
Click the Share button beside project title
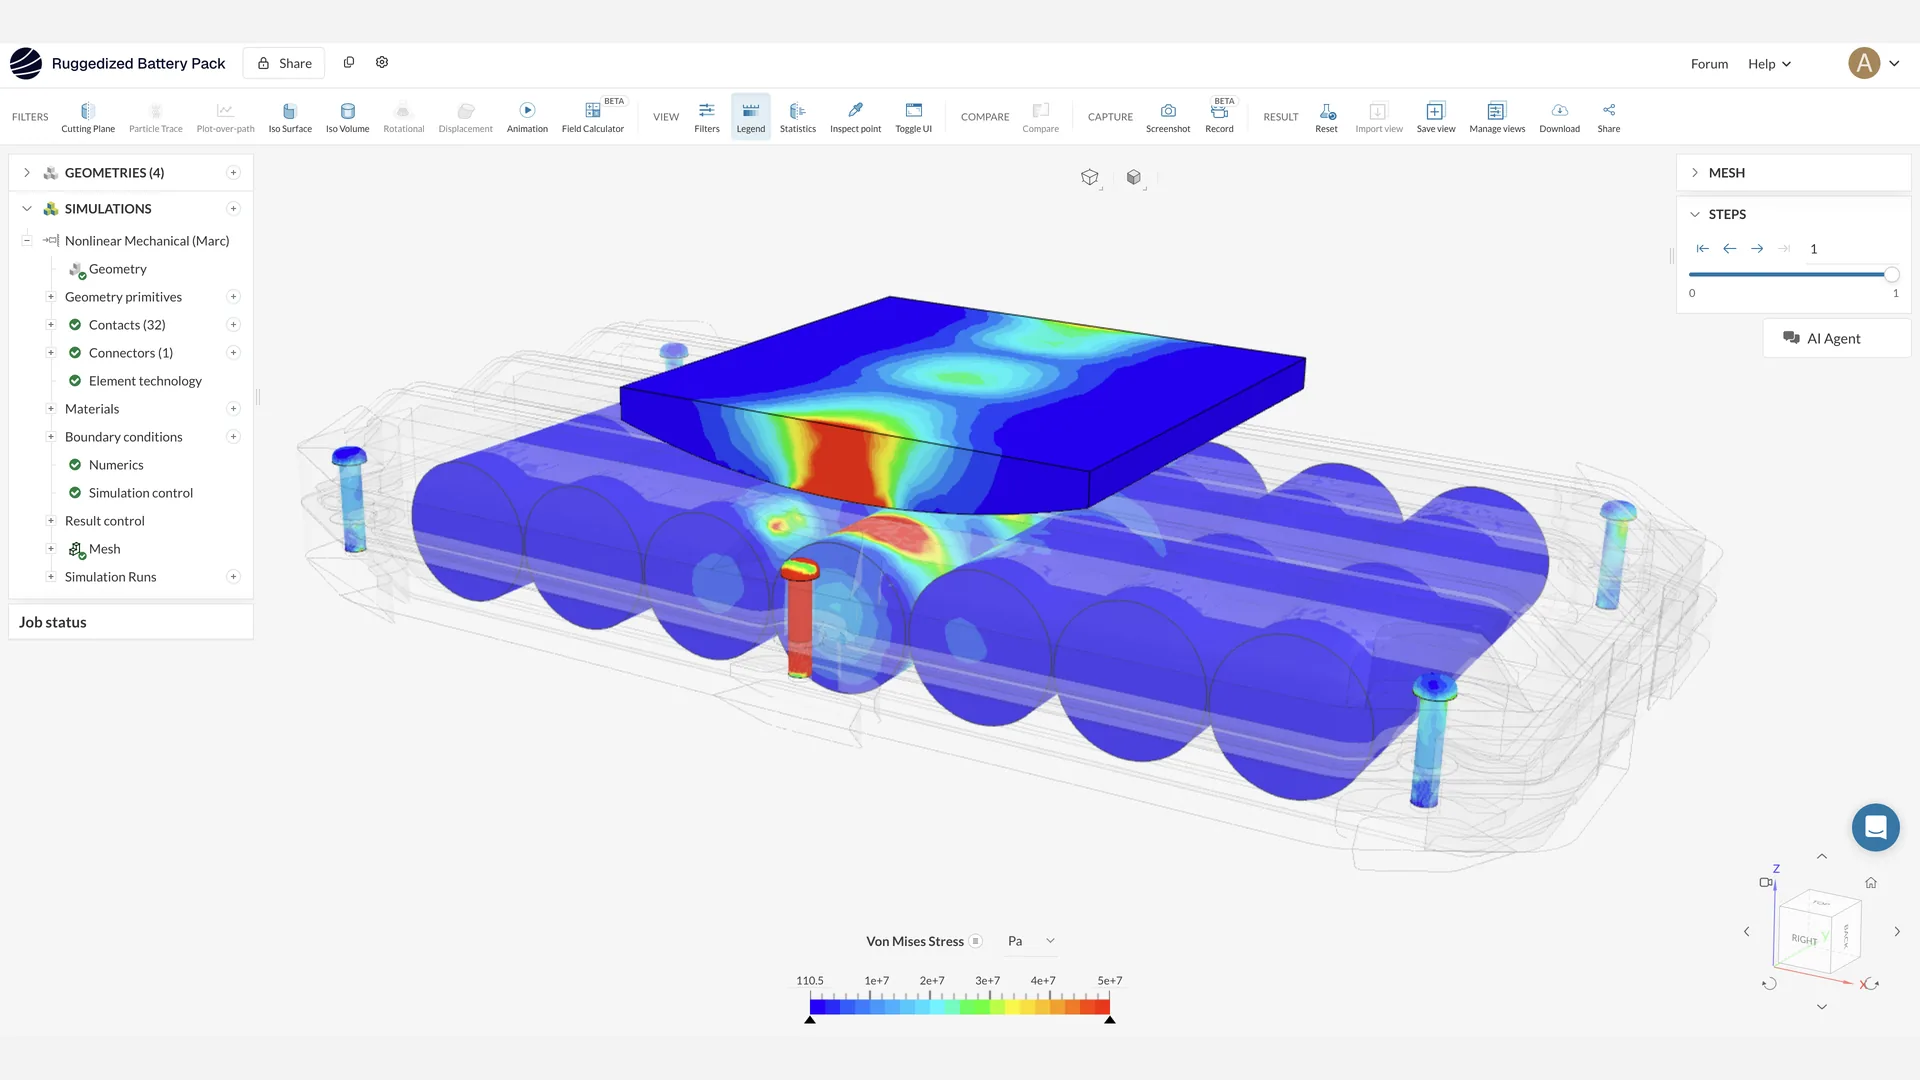[284, 63]
